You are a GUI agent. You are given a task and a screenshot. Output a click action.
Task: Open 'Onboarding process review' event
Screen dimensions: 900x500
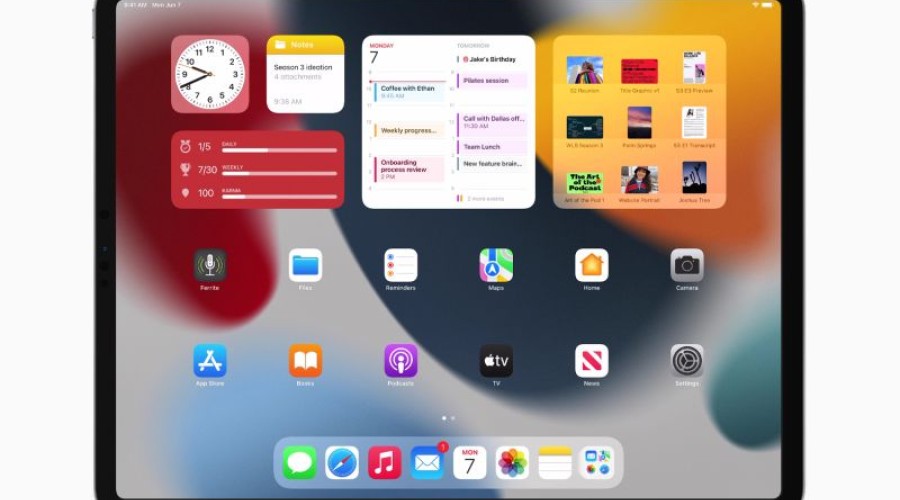point(409,169)
